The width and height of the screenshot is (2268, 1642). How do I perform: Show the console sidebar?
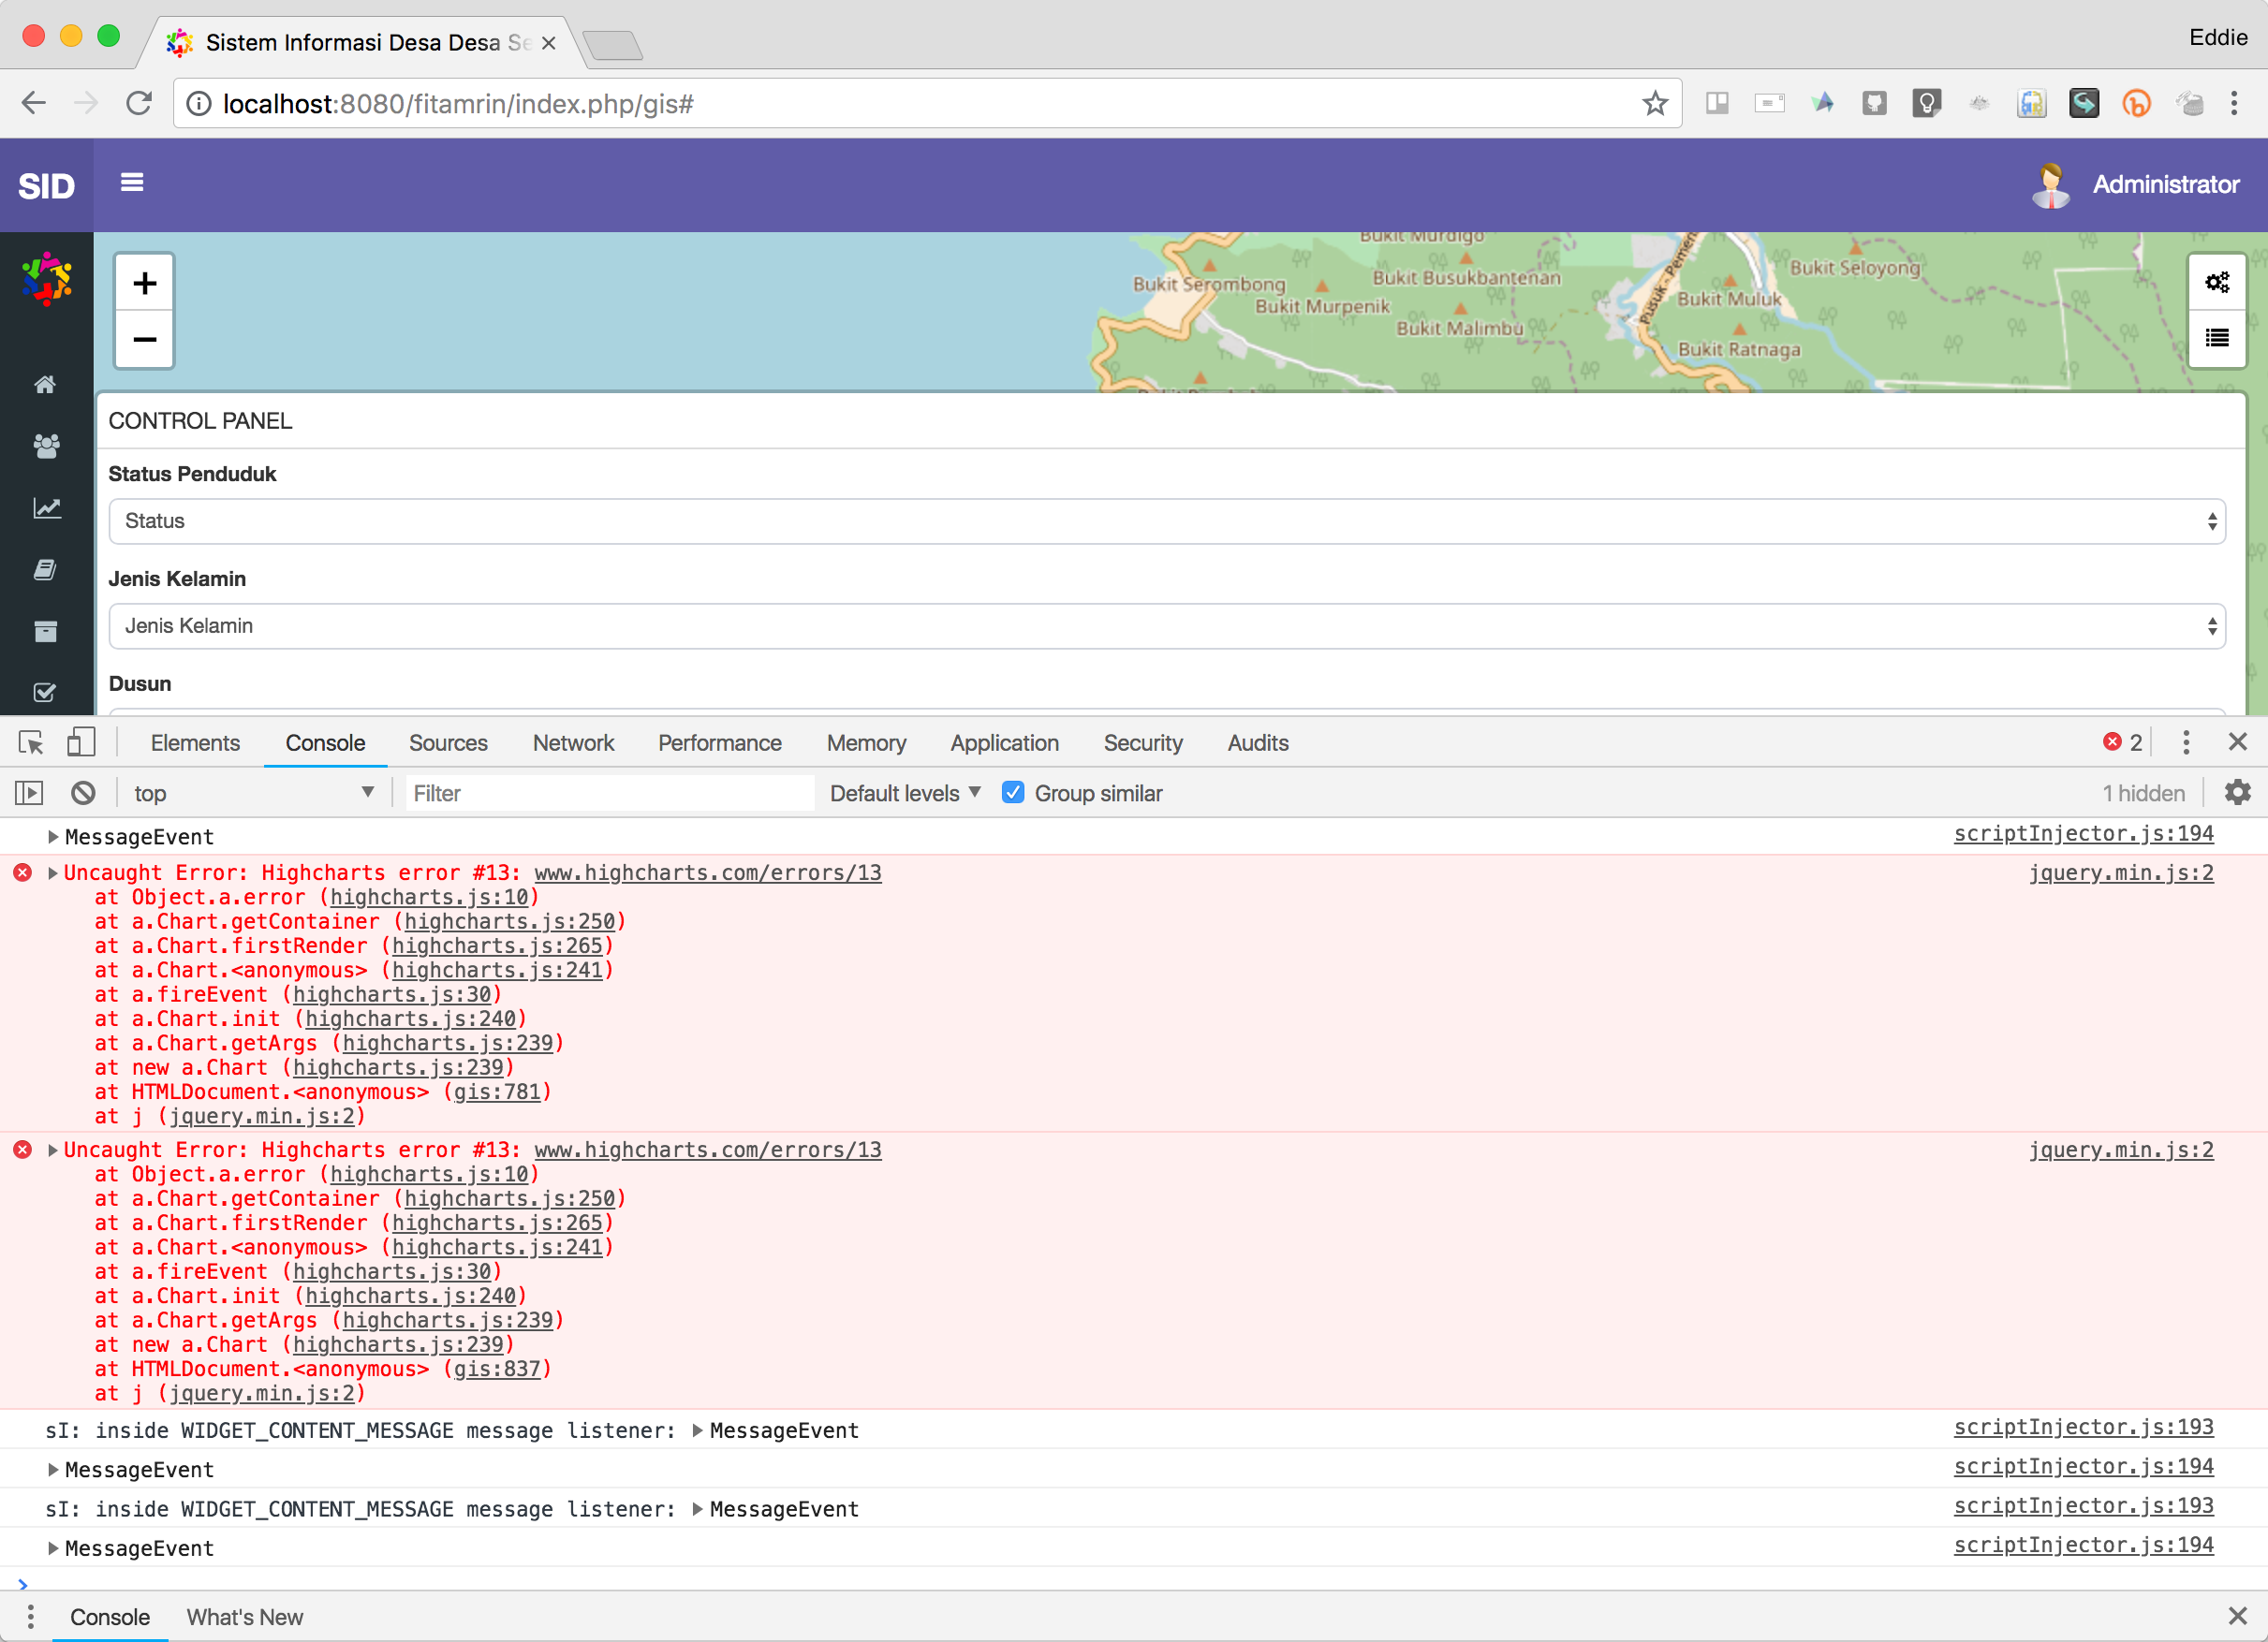tap(29, 793)
